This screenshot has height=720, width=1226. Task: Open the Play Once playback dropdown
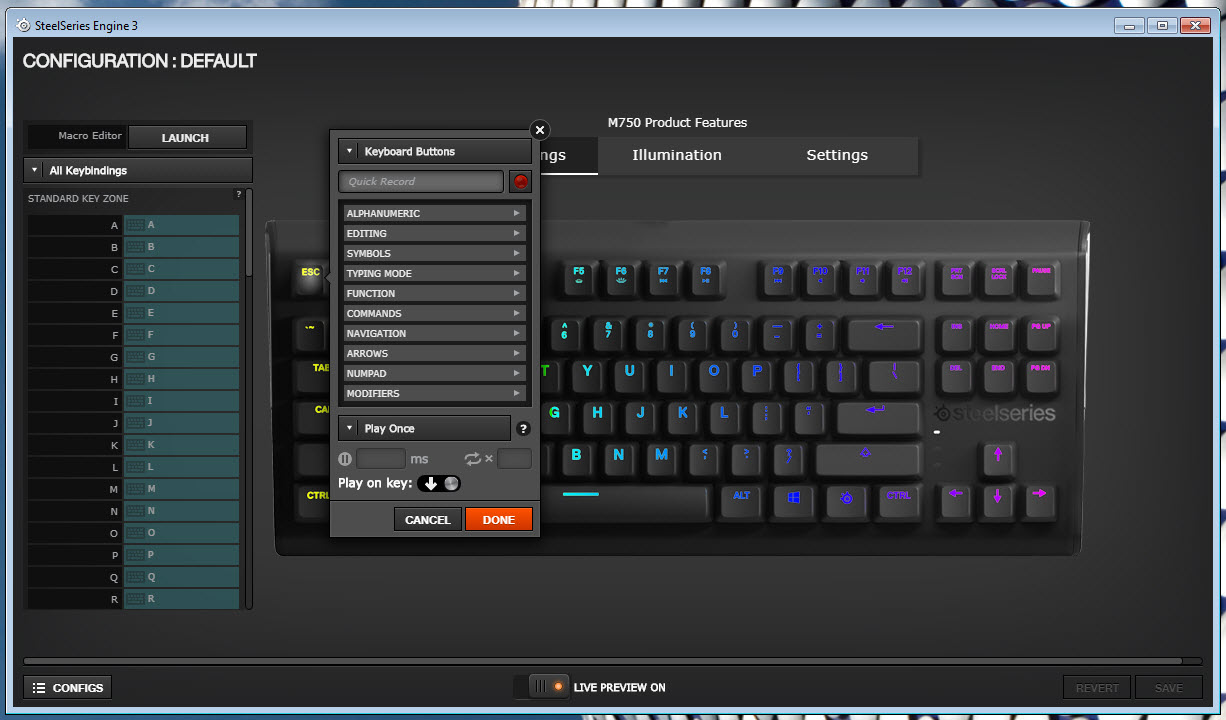[x=424, y=429]
